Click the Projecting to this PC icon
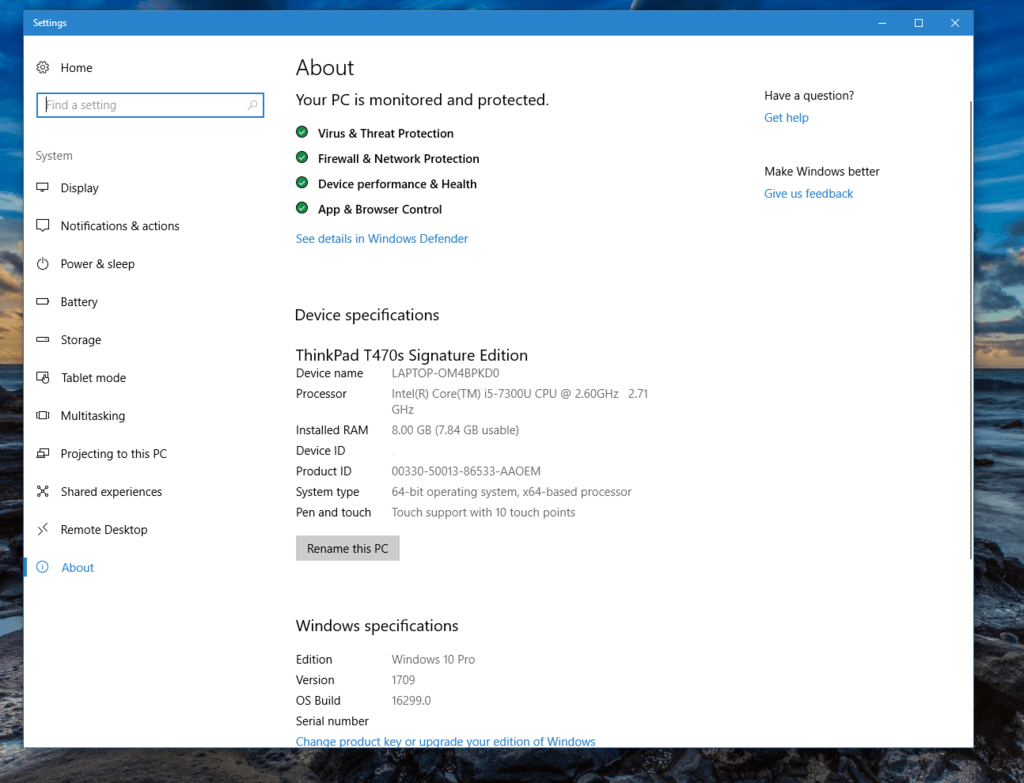 click(x=42, y=453)
